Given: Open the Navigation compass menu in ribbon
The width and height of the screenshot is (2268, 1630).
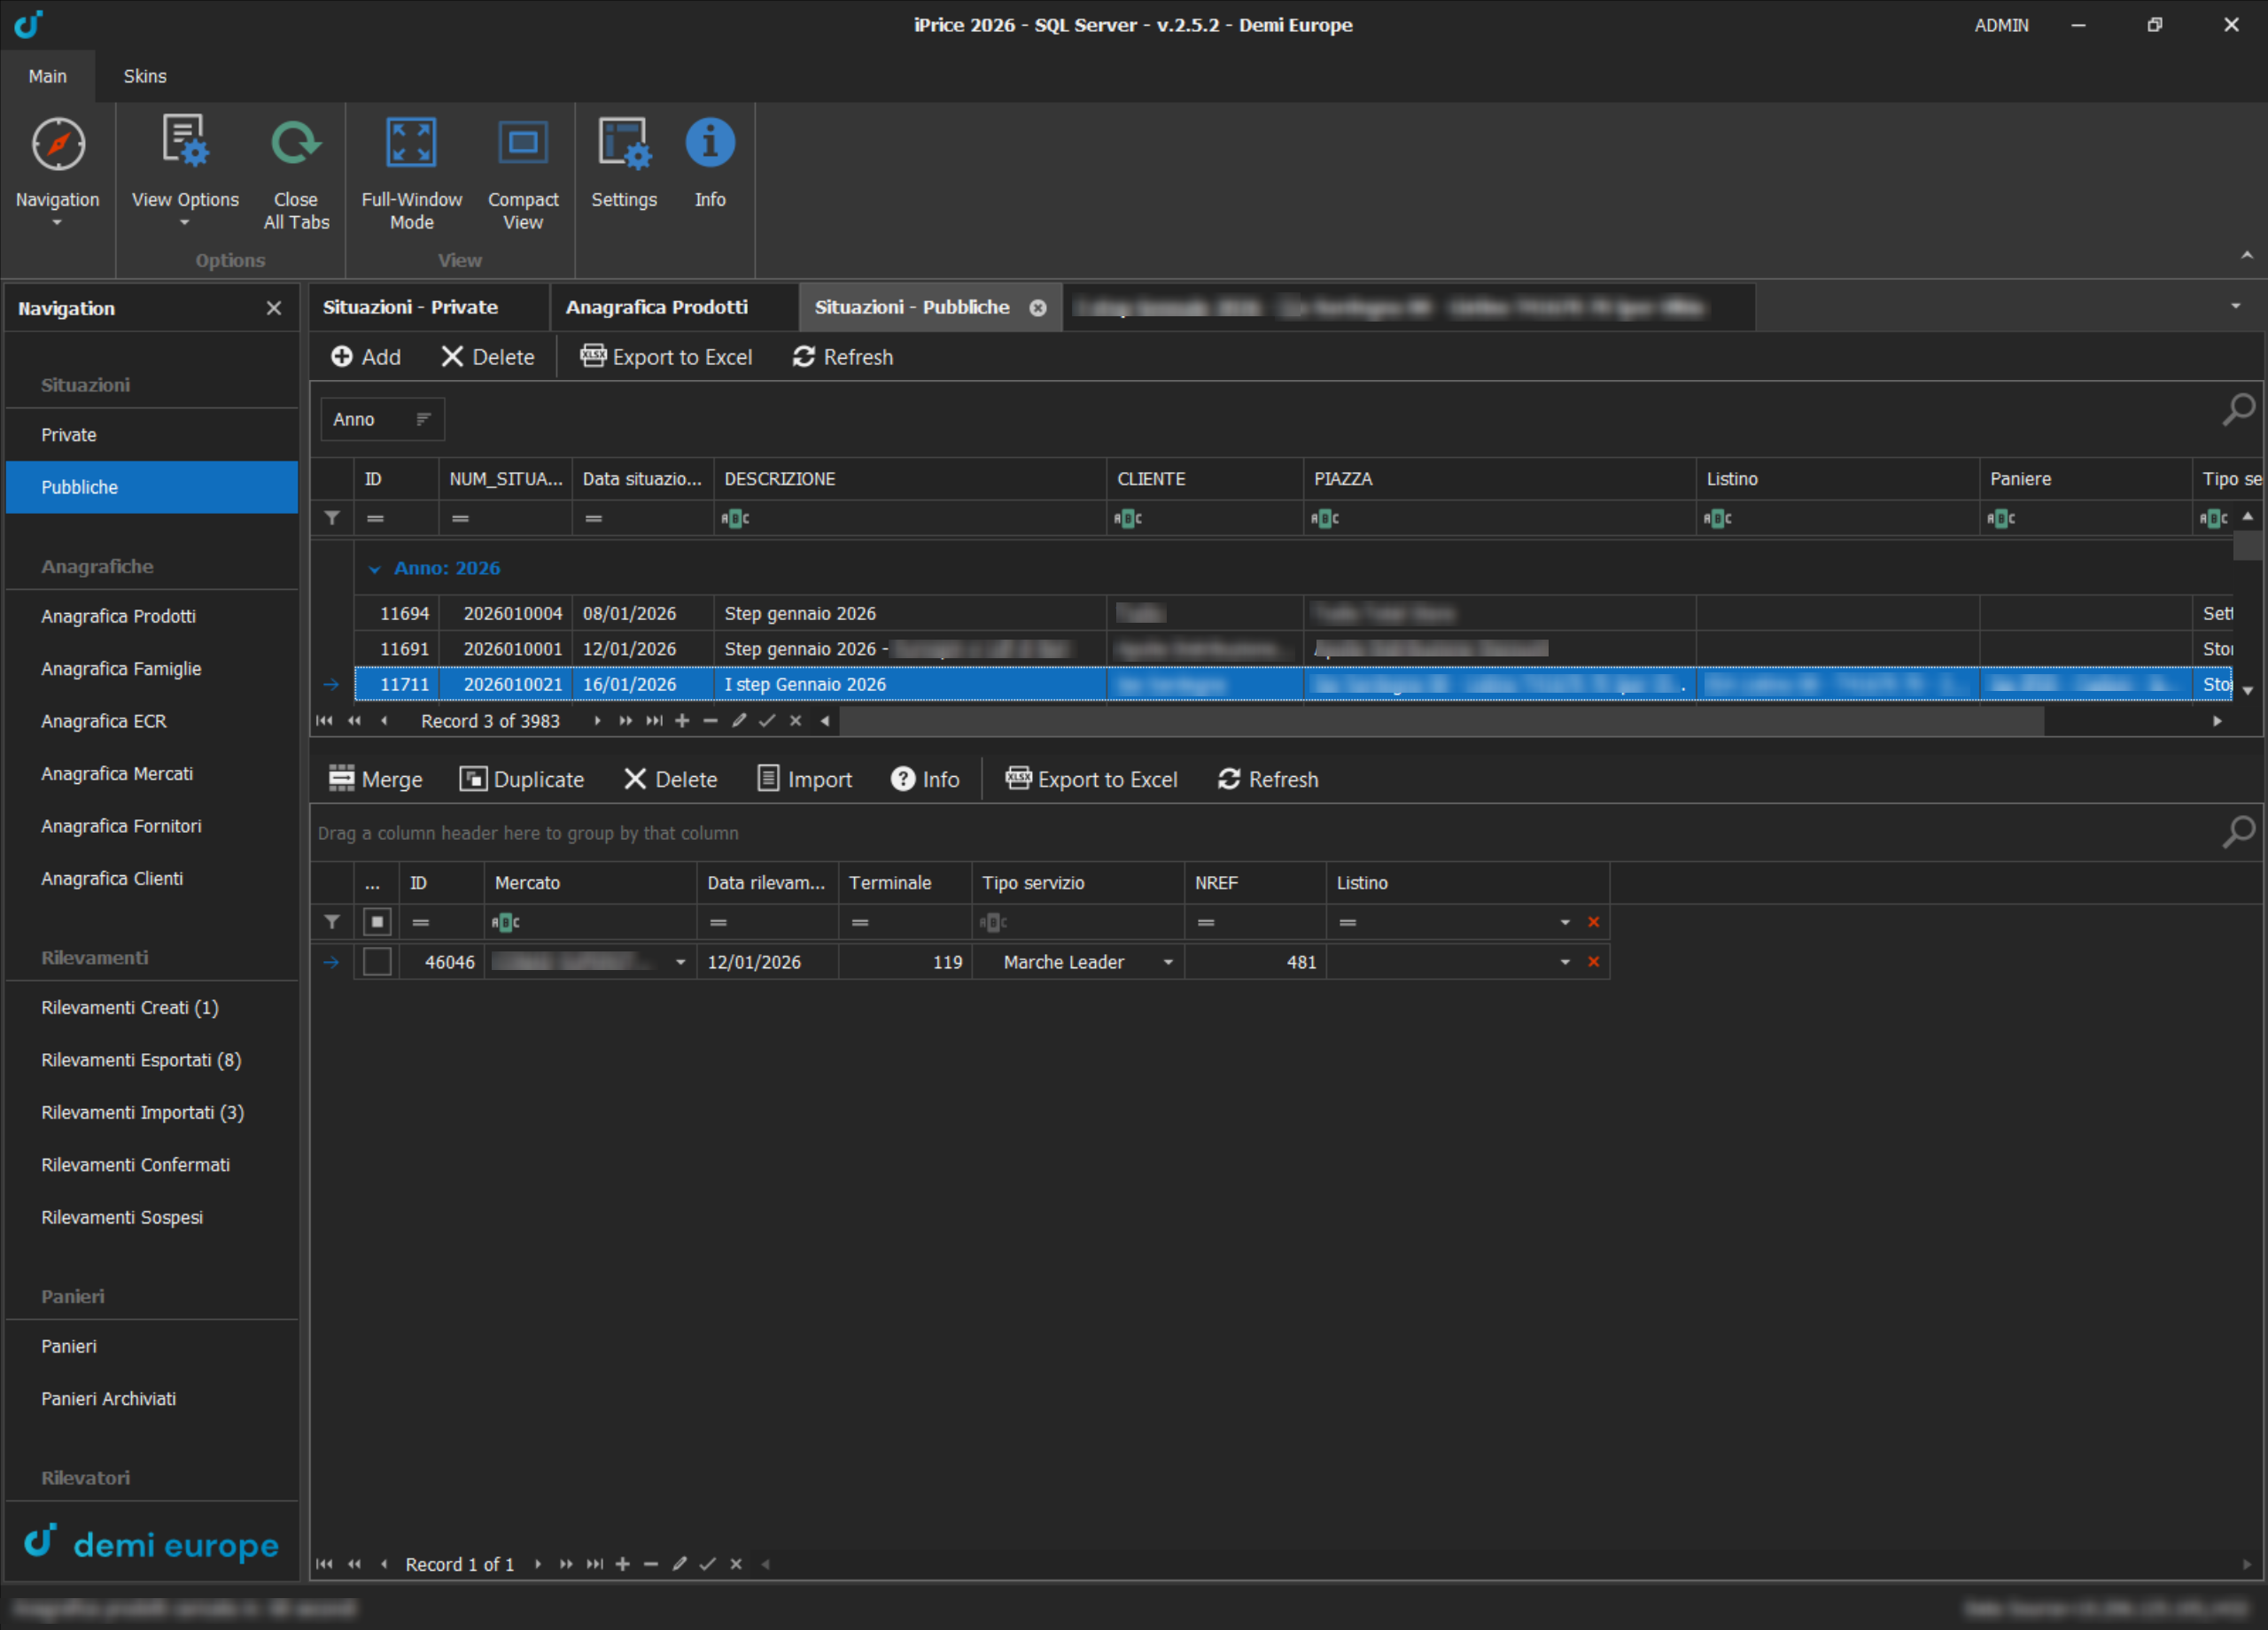Looking at the screenshot, I should click(x=58, y=170).
